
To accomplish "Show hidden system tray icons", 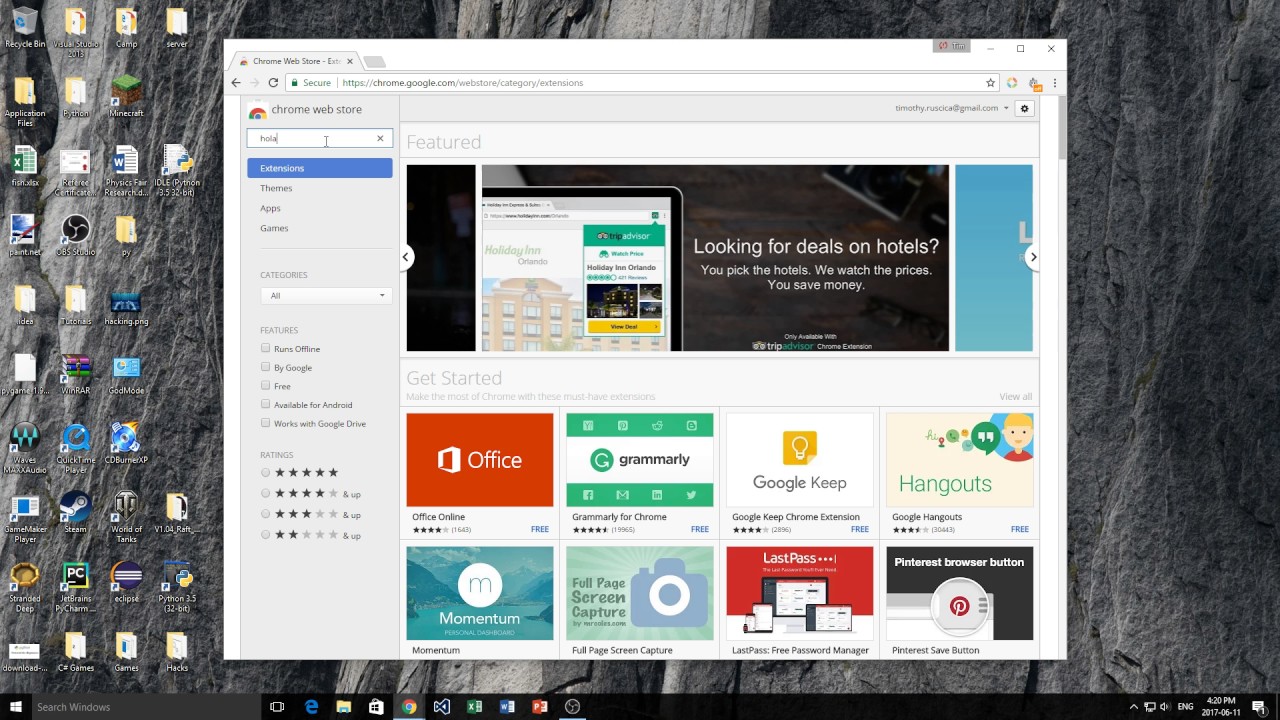I will (1133, 707).
